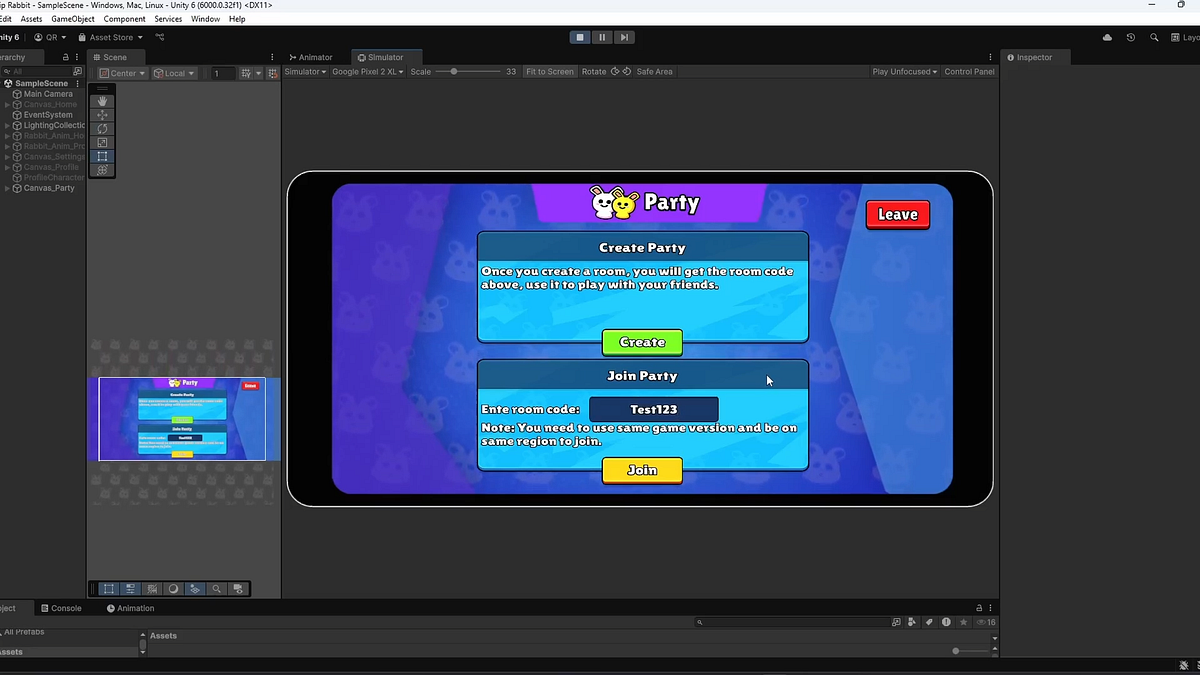Pause play mode with the pause control
This screenshot has width=1200, height=675.
[x=601, y=37]
